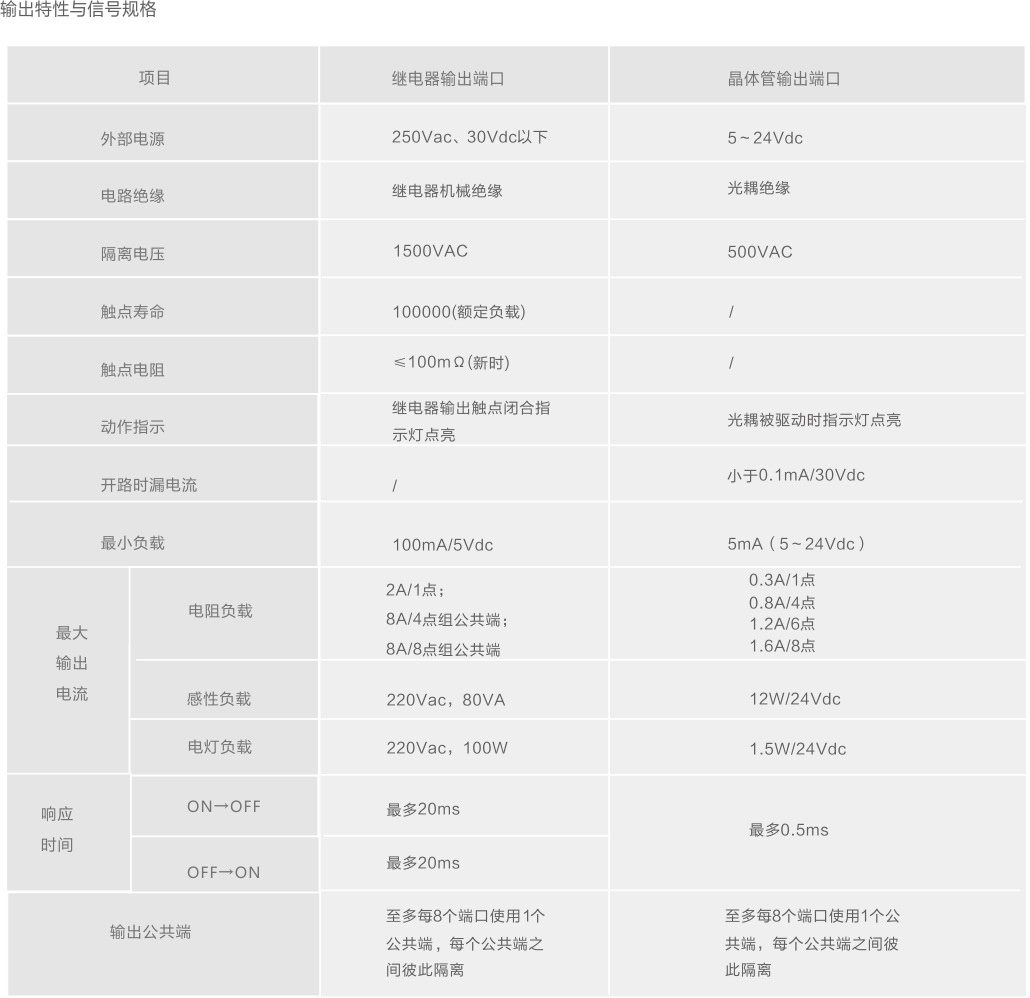Click the 继电器输出端口 column header

447,79
